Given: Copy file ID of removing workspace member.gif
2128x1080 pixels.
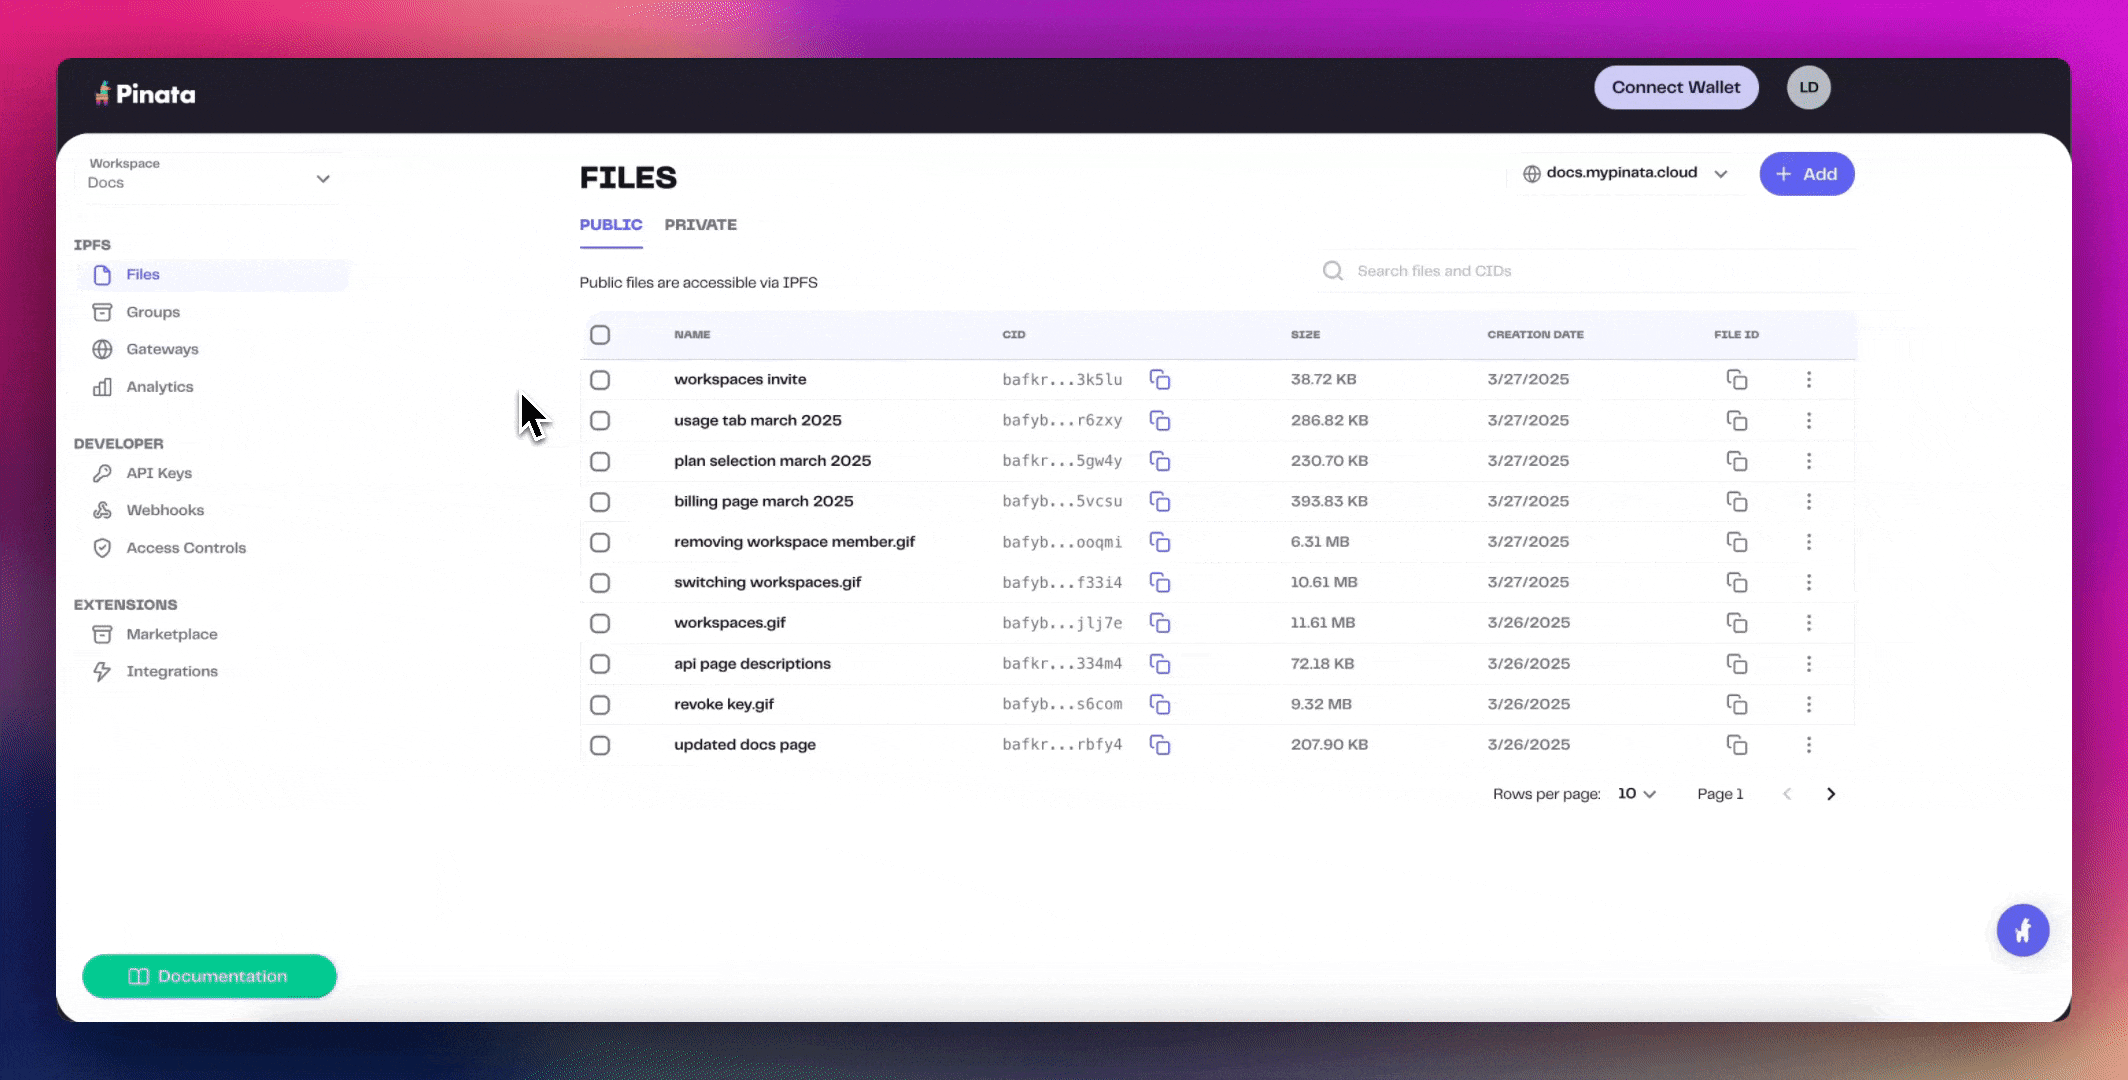Looking at the screenshot, I should pos(1737,542).
